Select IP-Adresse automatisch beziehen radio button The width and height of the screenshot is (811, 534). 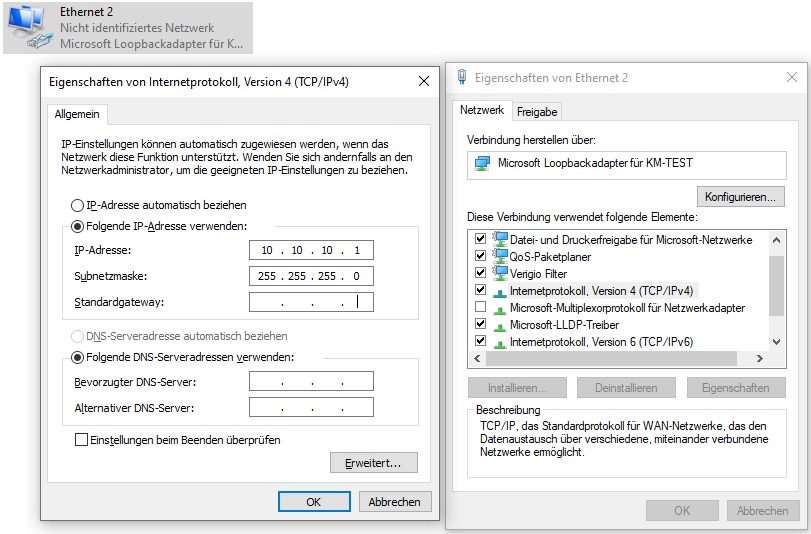[77, 205]
